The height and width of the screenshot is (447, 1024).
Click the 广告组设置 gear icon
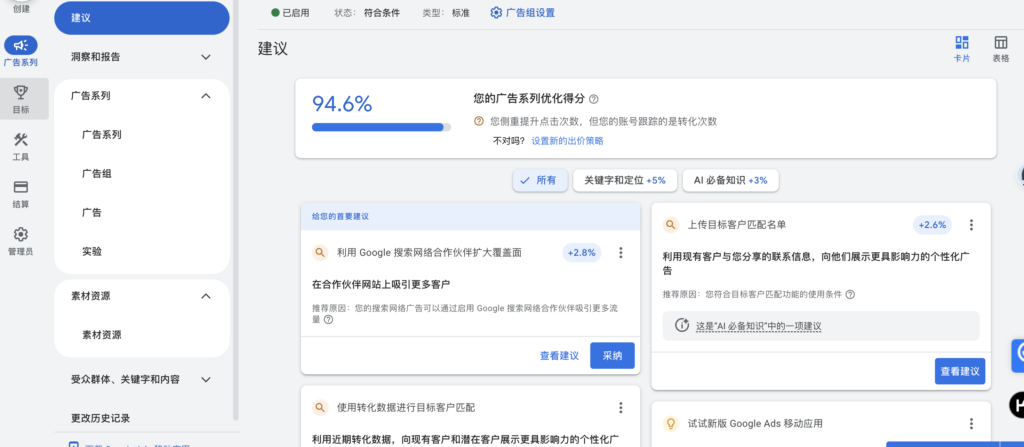(x=496, y=12)
